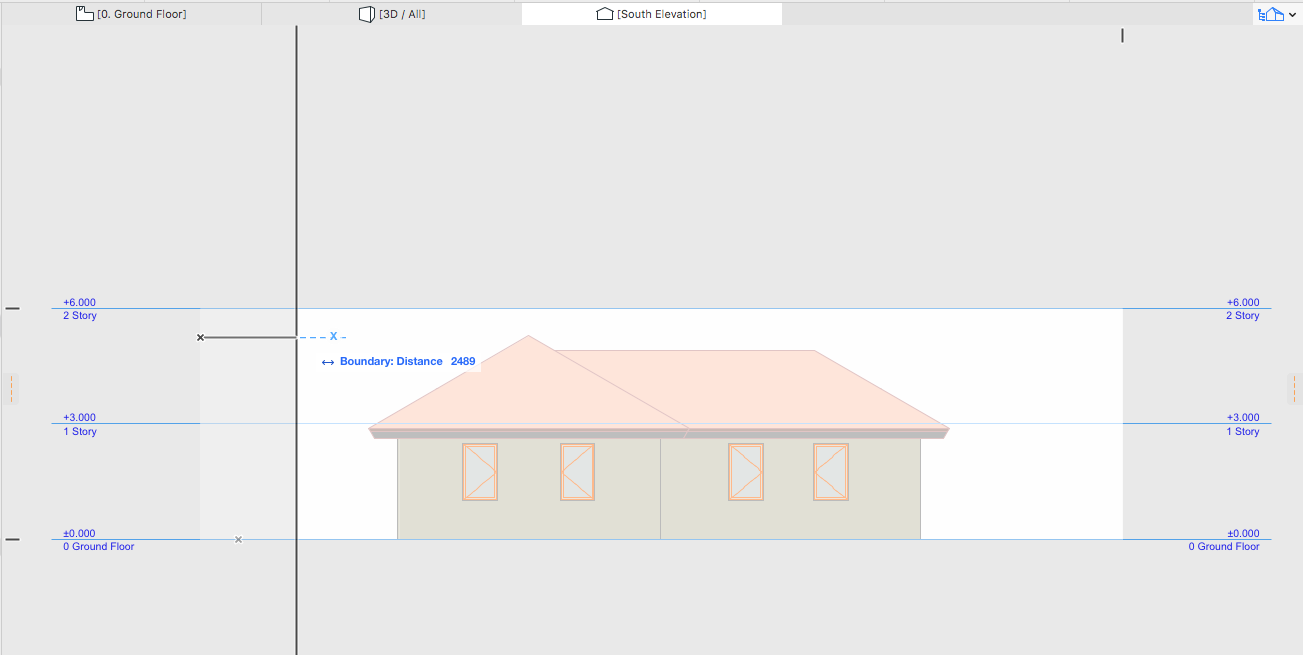Click the 3D cube icon on the [3D / All] tab
Screen dimensions: 1303x655
click(366, 13)
